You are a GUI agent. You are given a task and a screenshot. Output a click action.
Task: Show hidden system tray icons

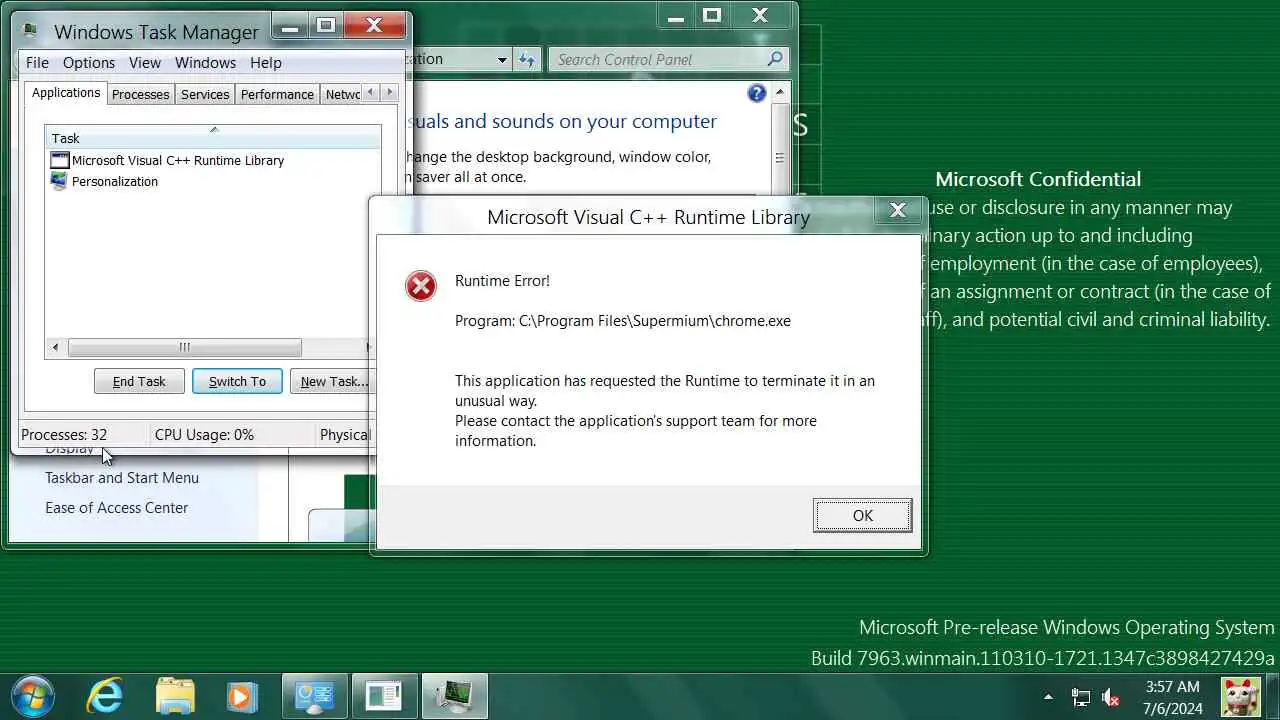click(1048, 697)
